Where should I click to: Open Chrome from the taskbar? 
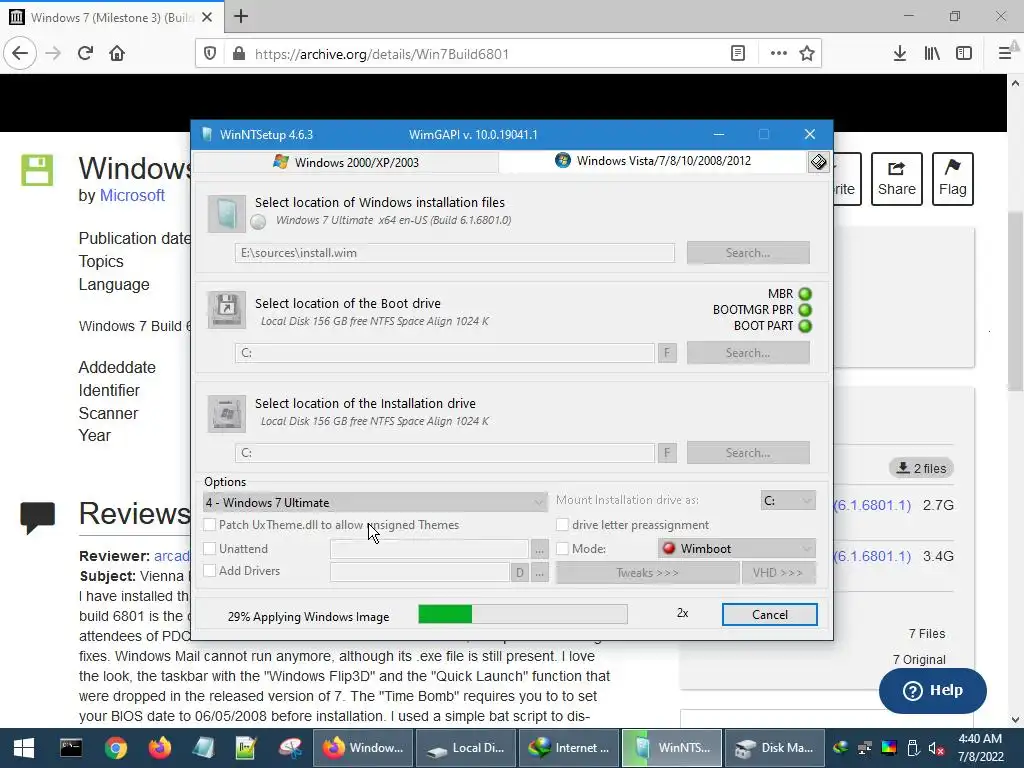(x=116, y=748)
